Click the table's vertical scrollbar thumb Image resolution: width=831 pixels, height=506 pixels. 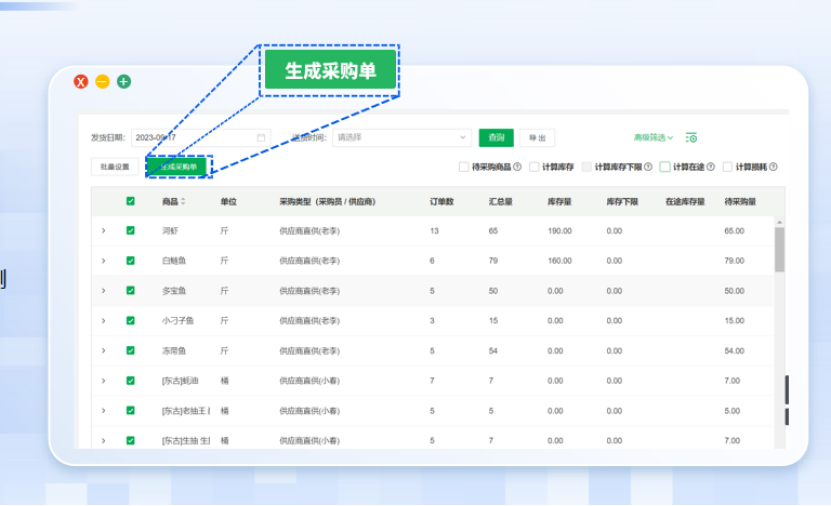pyautogui.click(x=779, y=250)
